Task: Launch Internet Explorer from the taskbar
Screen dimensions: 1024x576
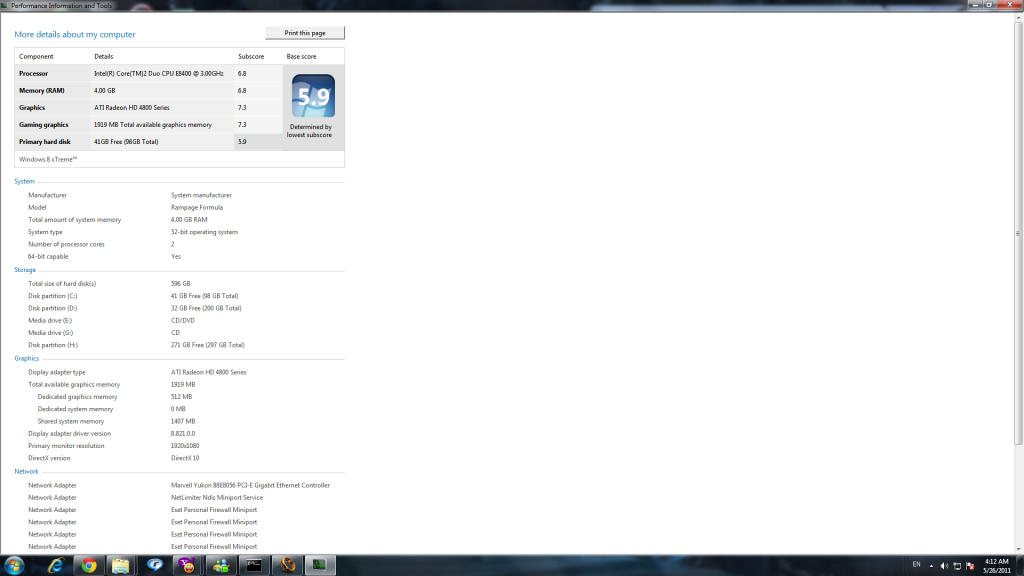Action: click(x=54, y=565)
